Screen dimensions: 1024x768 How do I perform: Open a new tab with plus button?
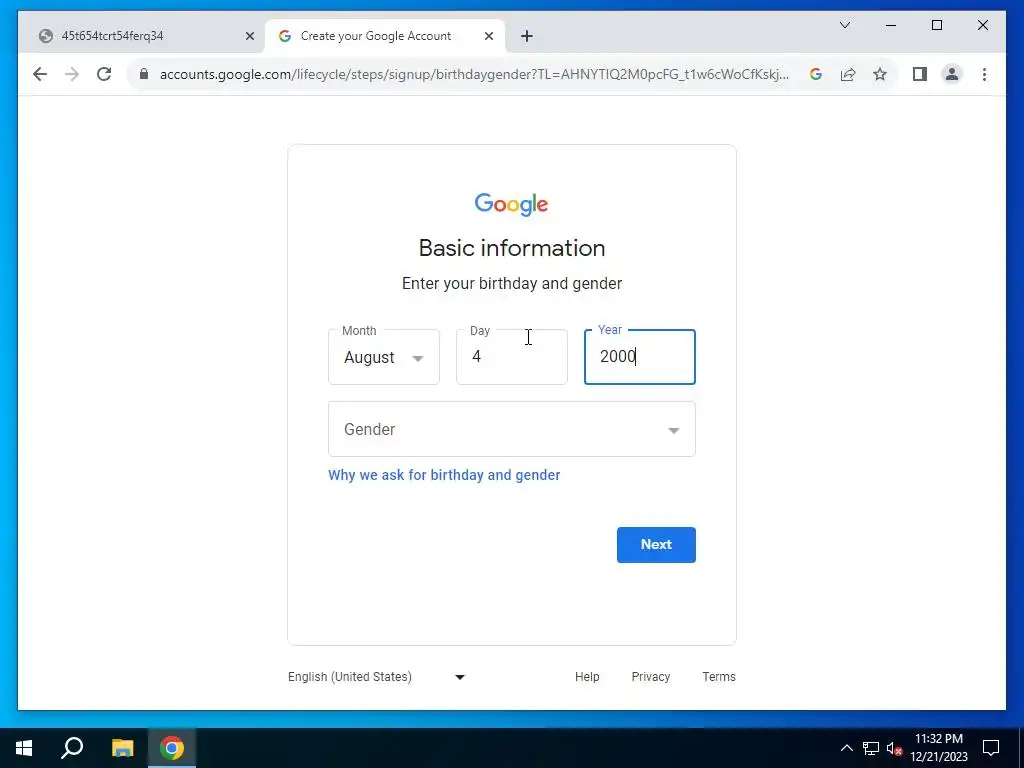click(x=527, y=37)
